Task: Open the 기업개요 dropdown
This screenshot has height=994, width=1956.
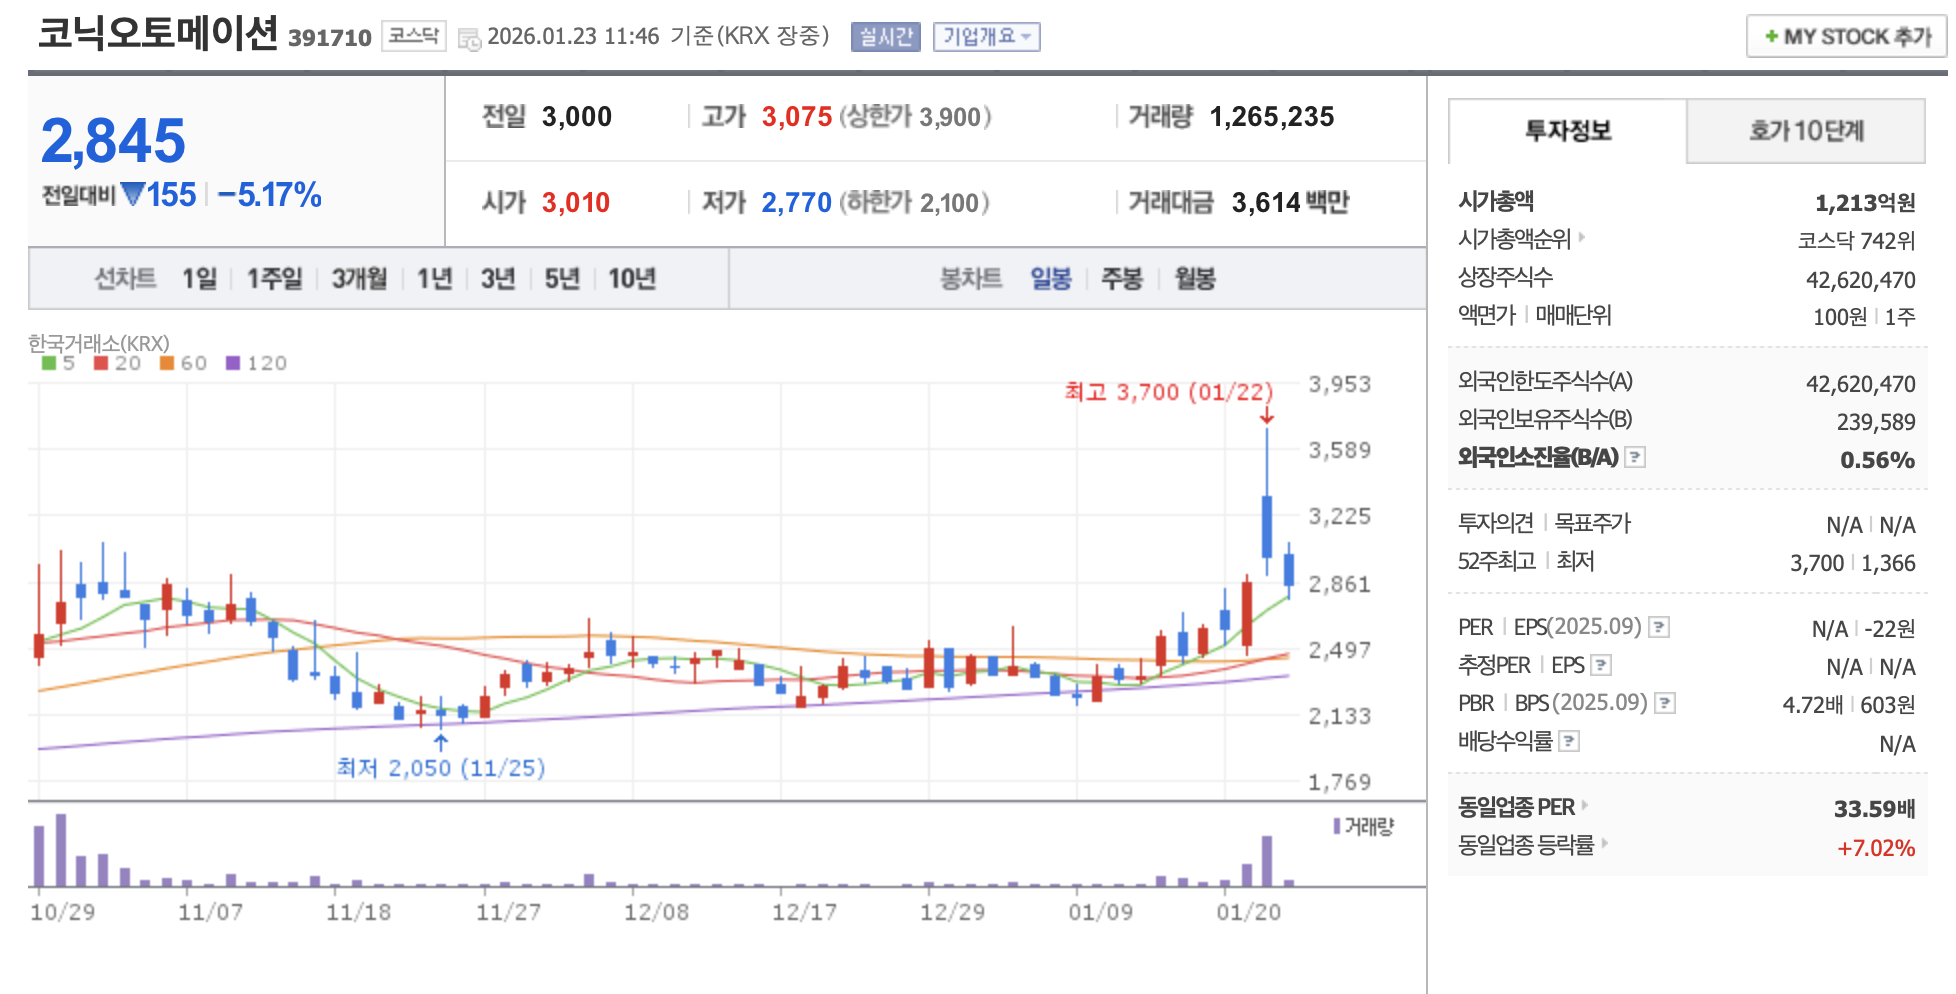Action: (x=986, y=37)
